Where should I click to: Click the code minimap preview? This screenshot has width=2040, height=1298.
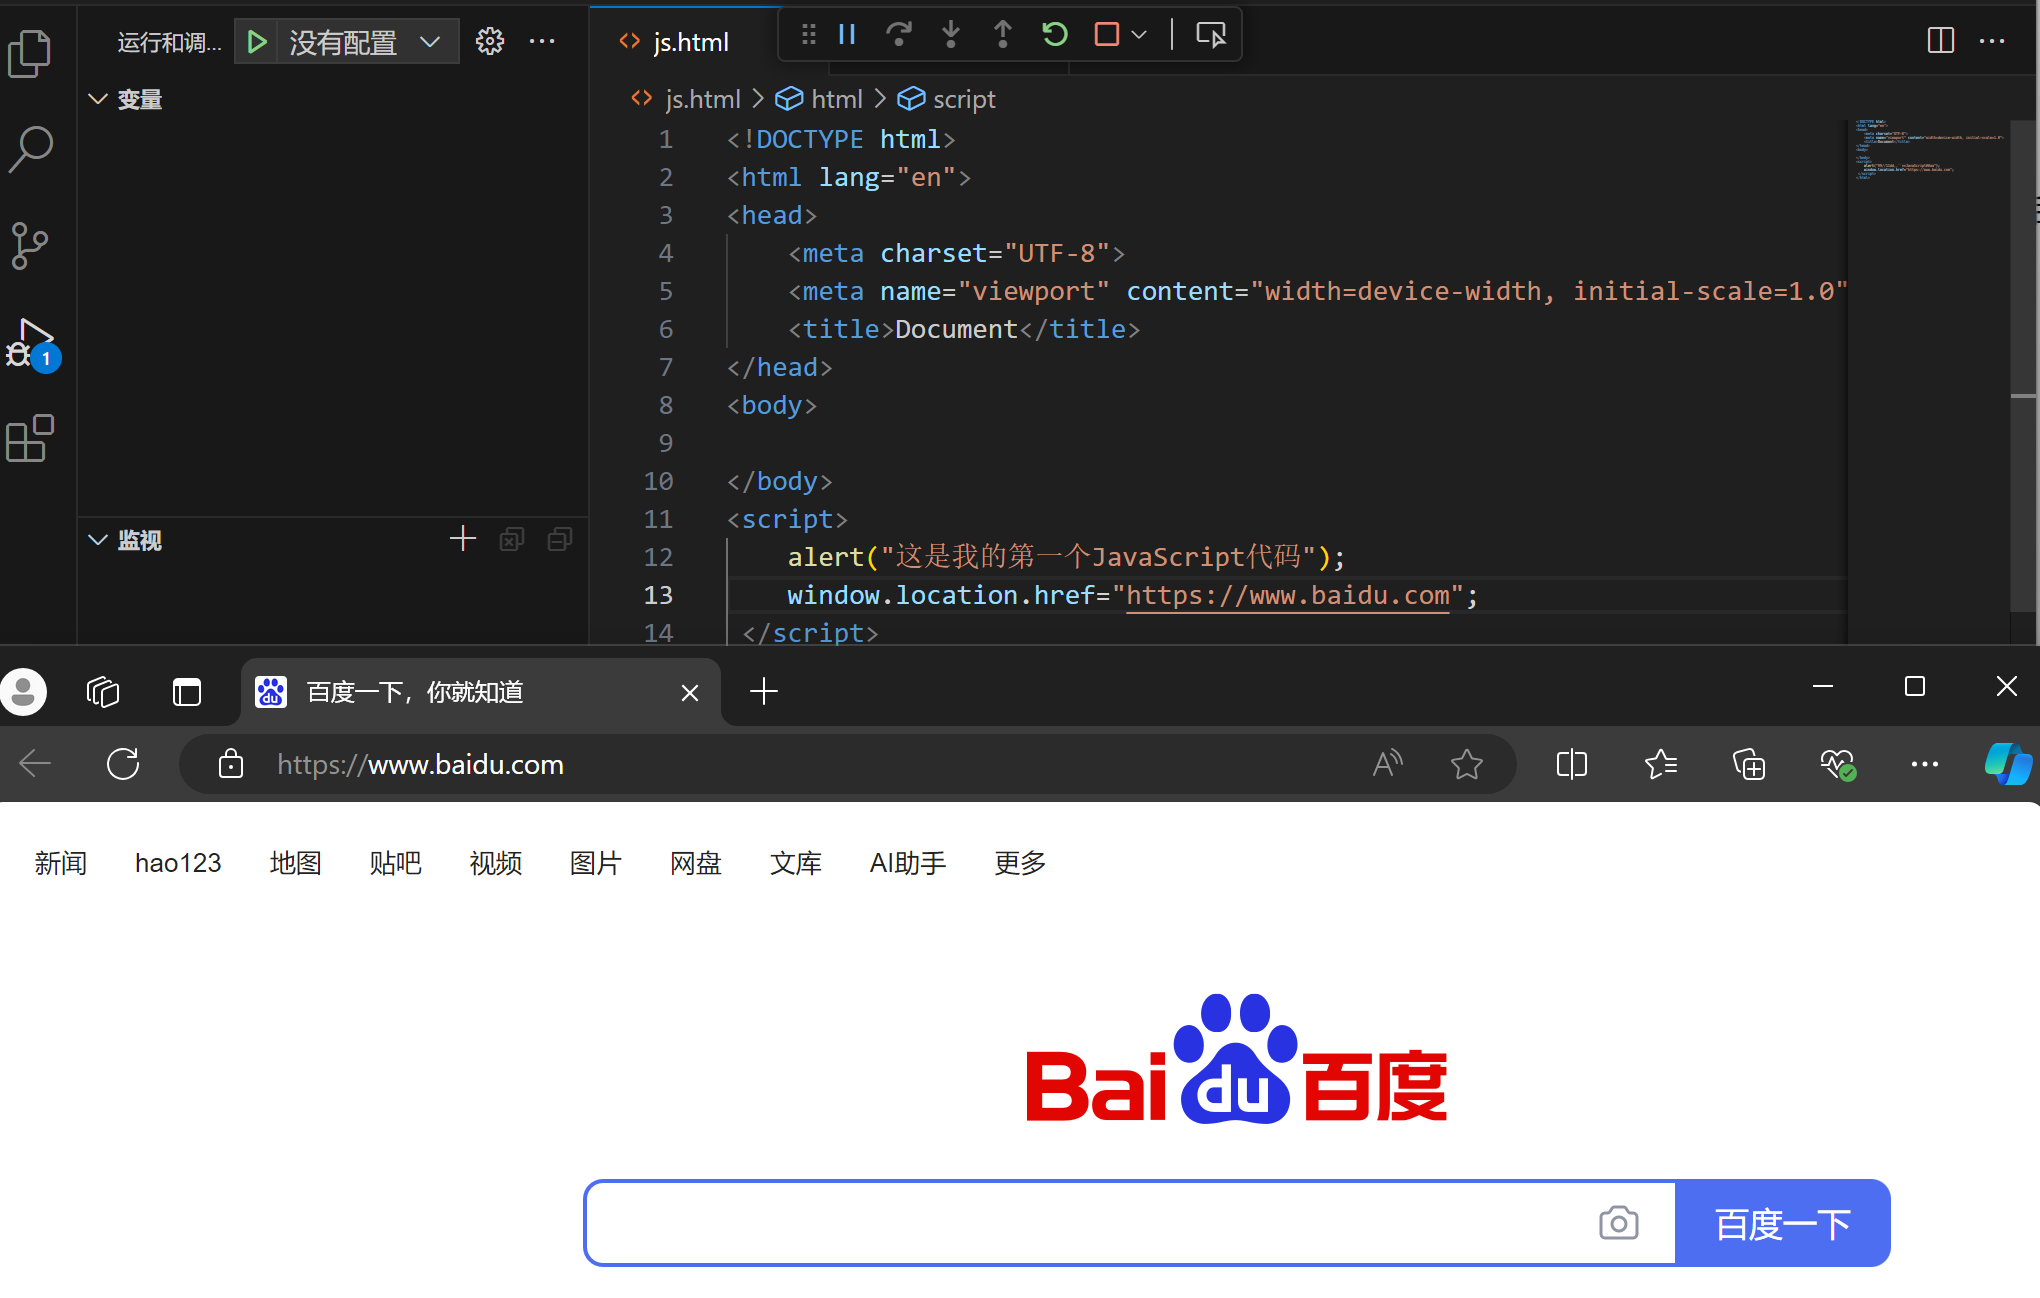click(x=1928, y=150)
